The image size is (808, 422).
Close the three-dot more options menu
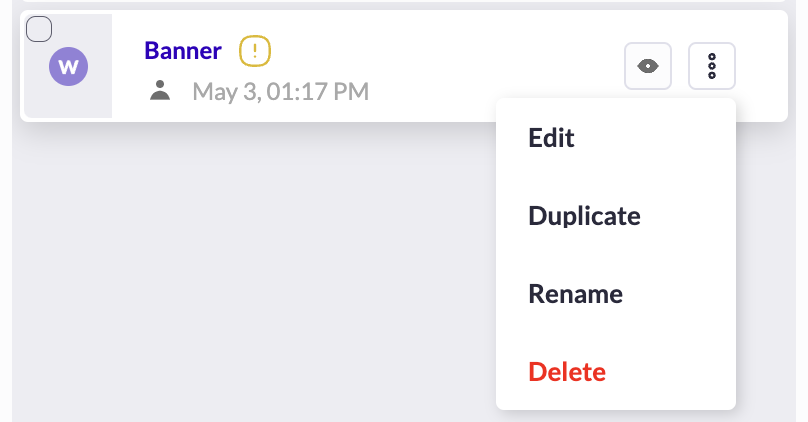(x=712, y=66)
